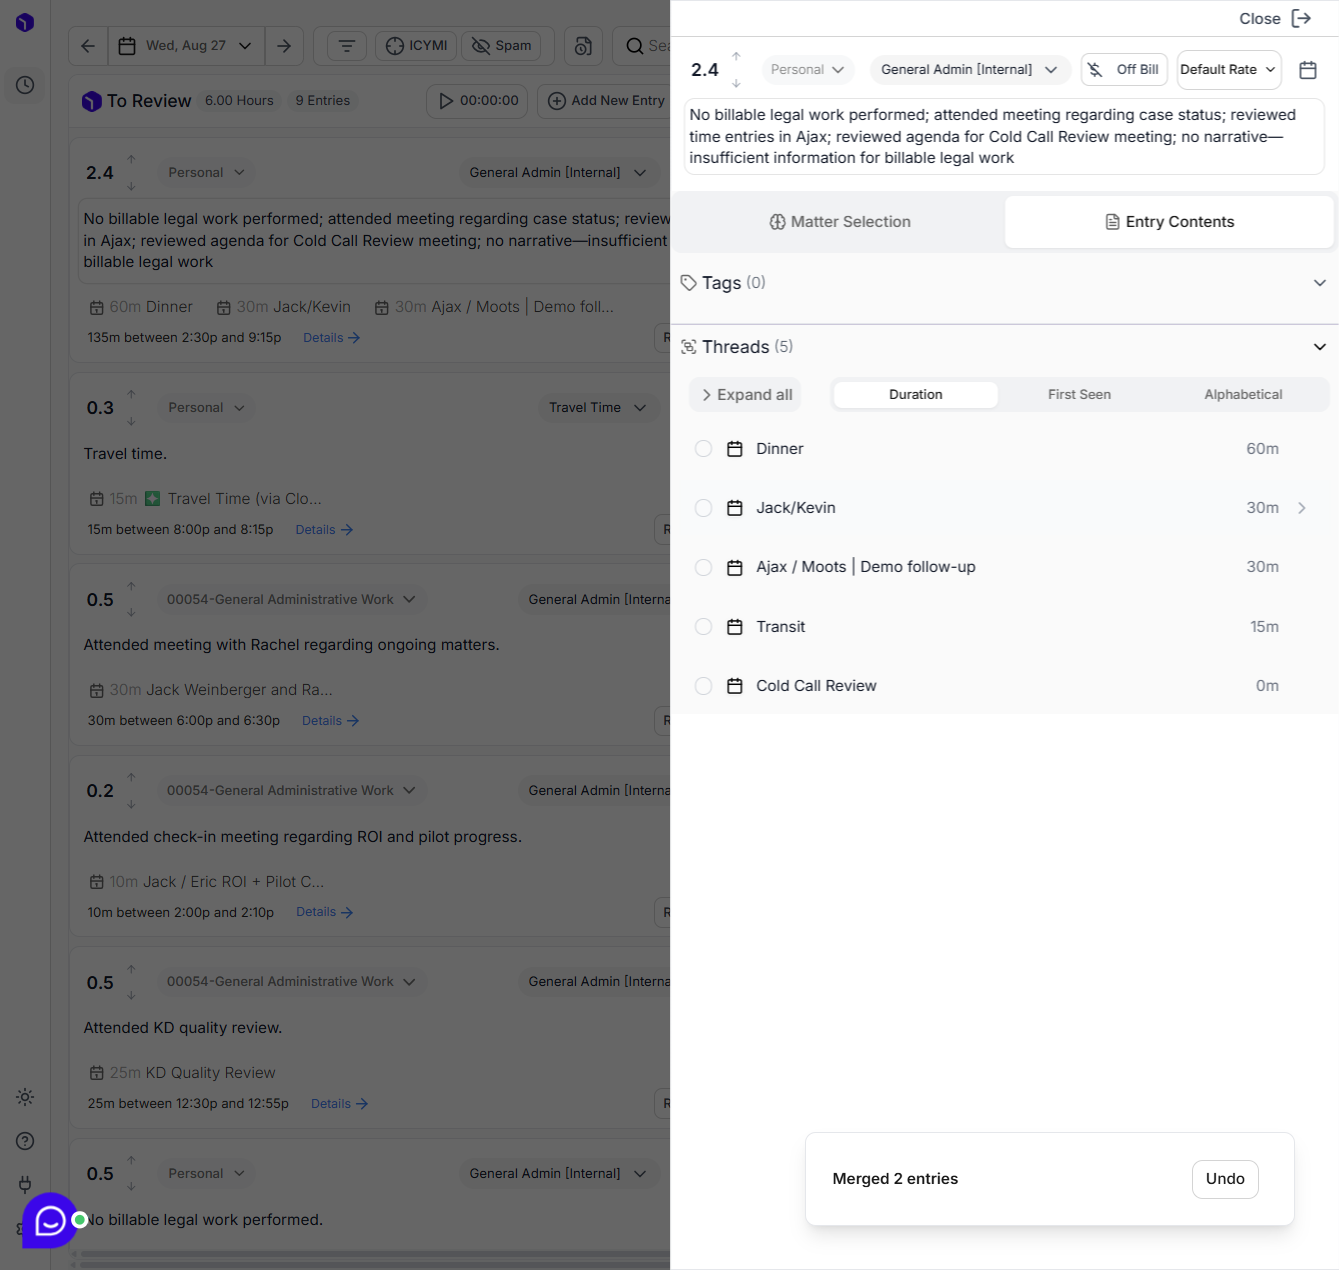The image size is (1339, 1270).
Task: Open the Default Rate dropdown
Action: (1229, 70)
